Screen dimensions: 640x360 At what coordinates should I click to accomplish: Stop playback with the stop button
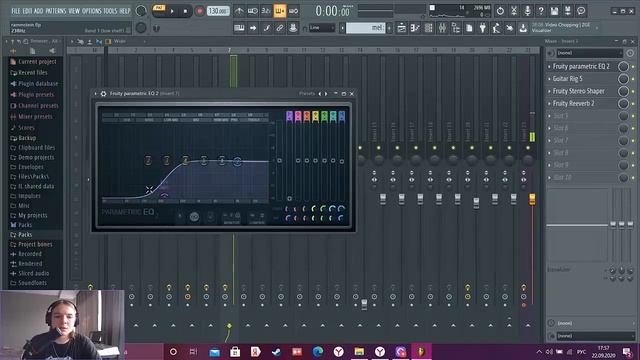pyautogui.click(x=185, y=11)
